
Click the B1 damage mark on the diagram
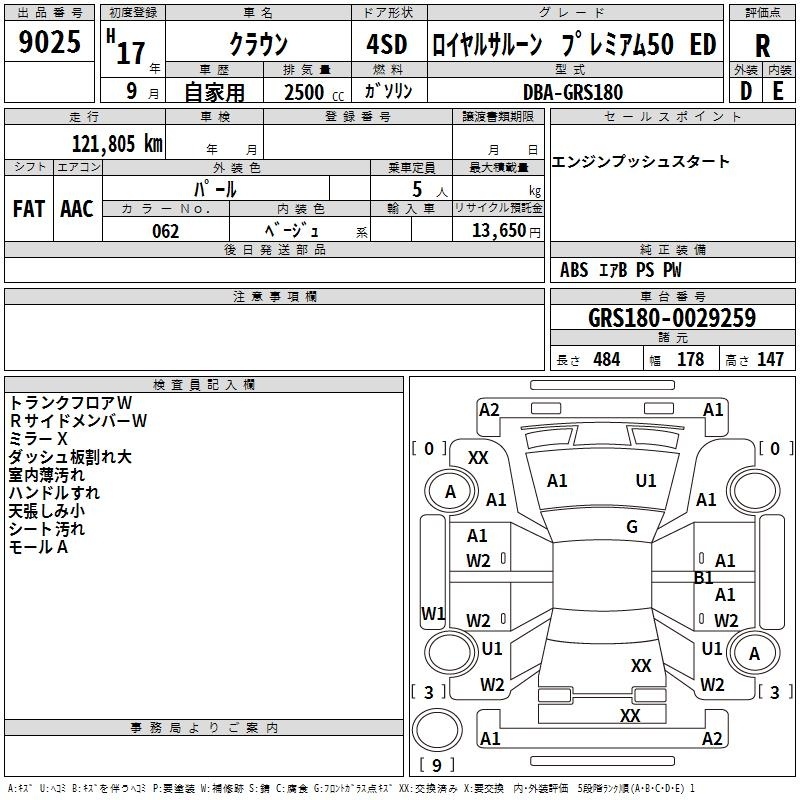point(704,577)
